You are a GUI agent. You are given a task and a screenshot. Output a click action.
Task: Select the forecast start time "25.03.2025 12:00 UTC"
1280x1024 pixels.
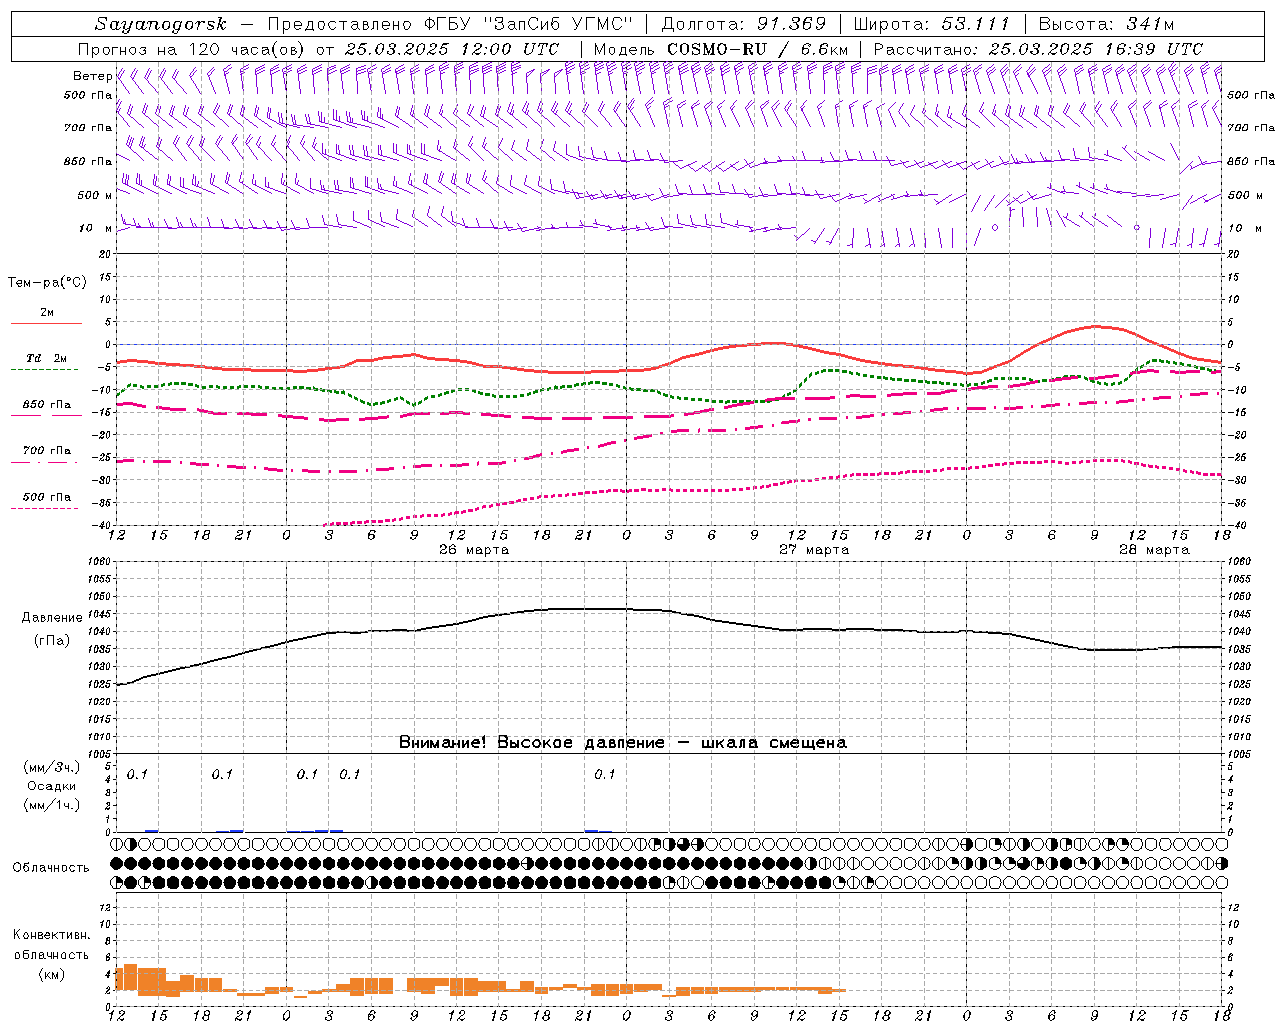point(452,49)
